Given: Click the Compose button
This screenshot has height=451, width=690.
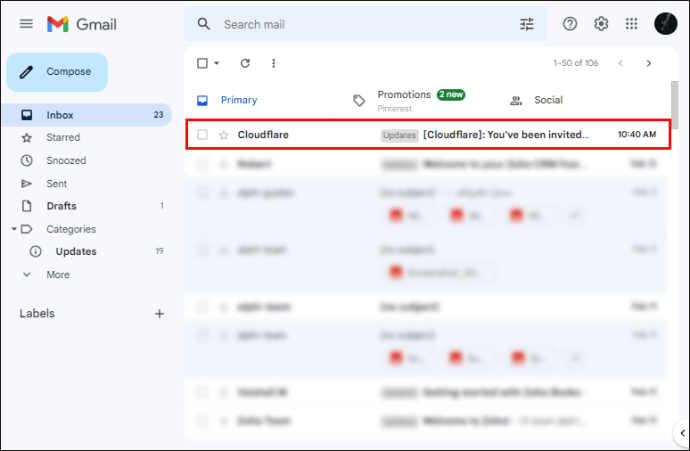Looking at the screenshot, I should (57, 72).
